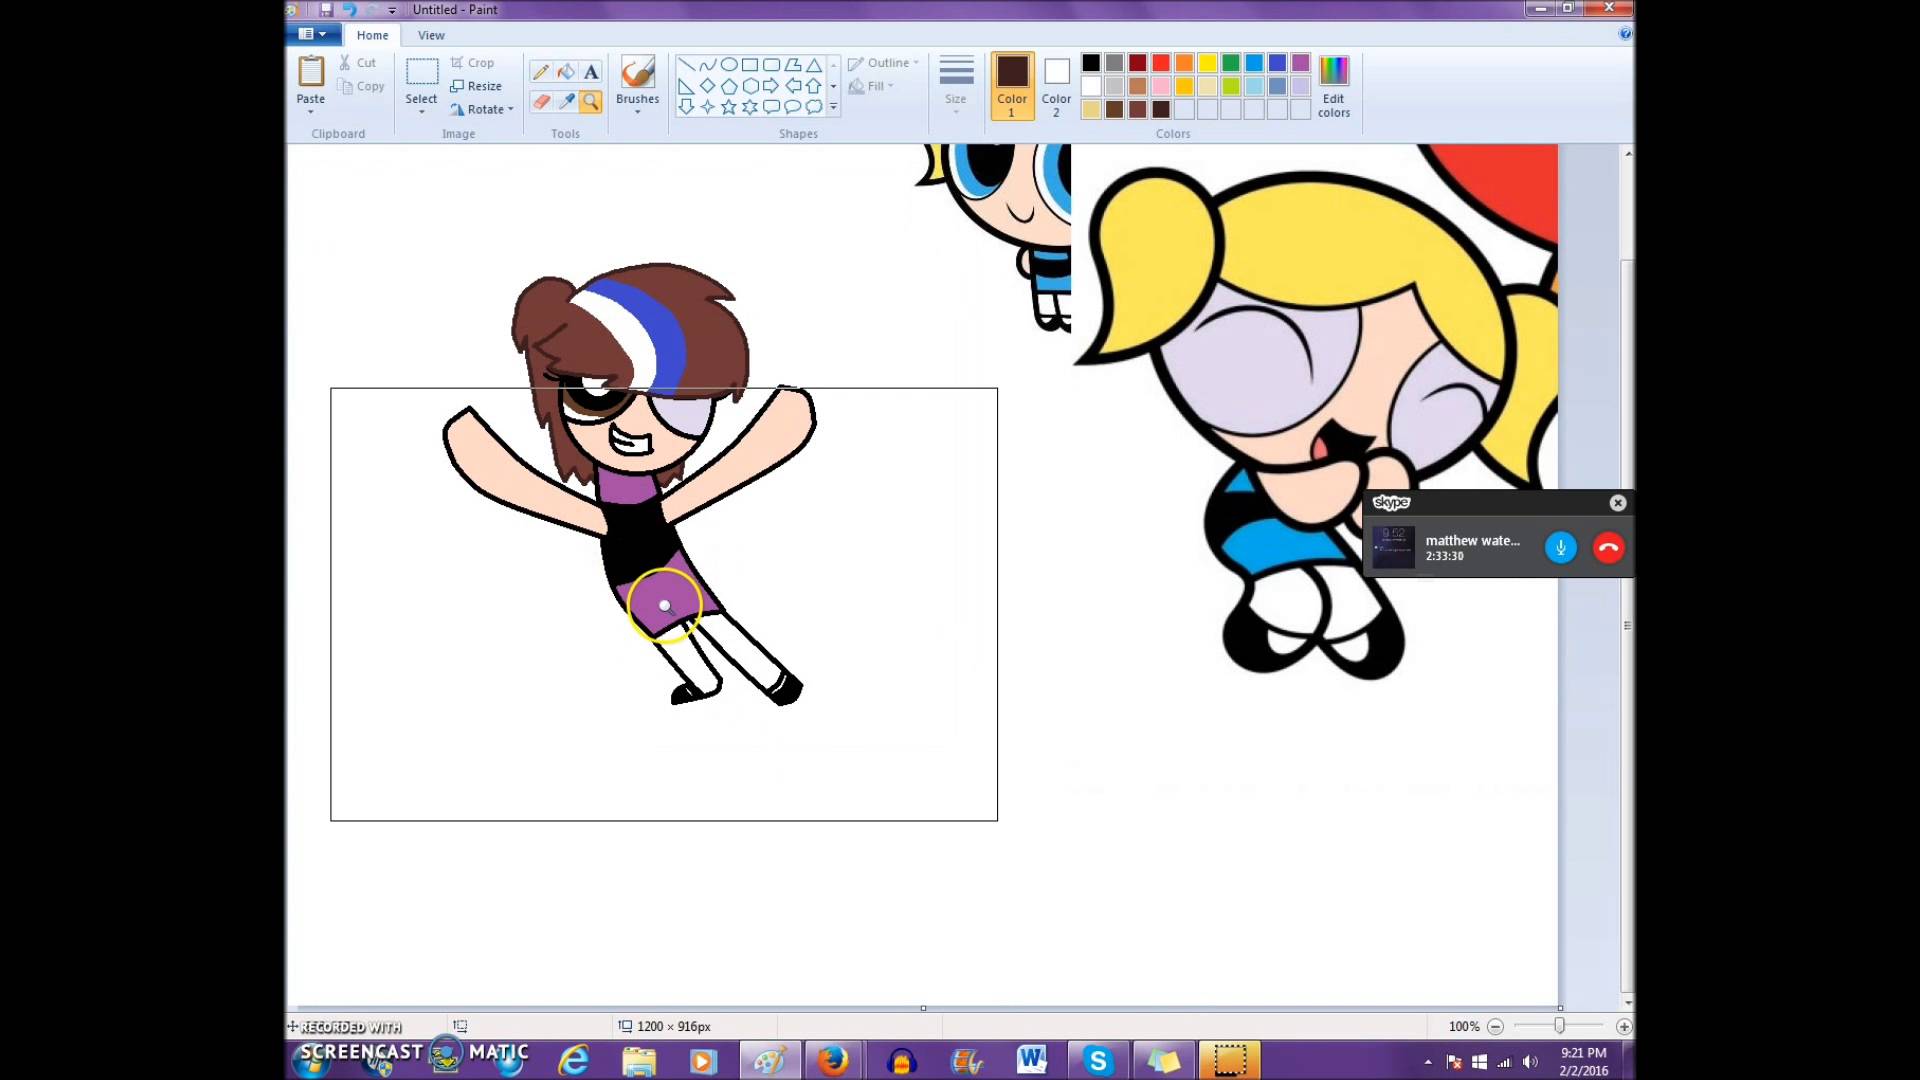Pick the red color swatch
This screenshot has height=1080, width=1920.
[1160, 63]
